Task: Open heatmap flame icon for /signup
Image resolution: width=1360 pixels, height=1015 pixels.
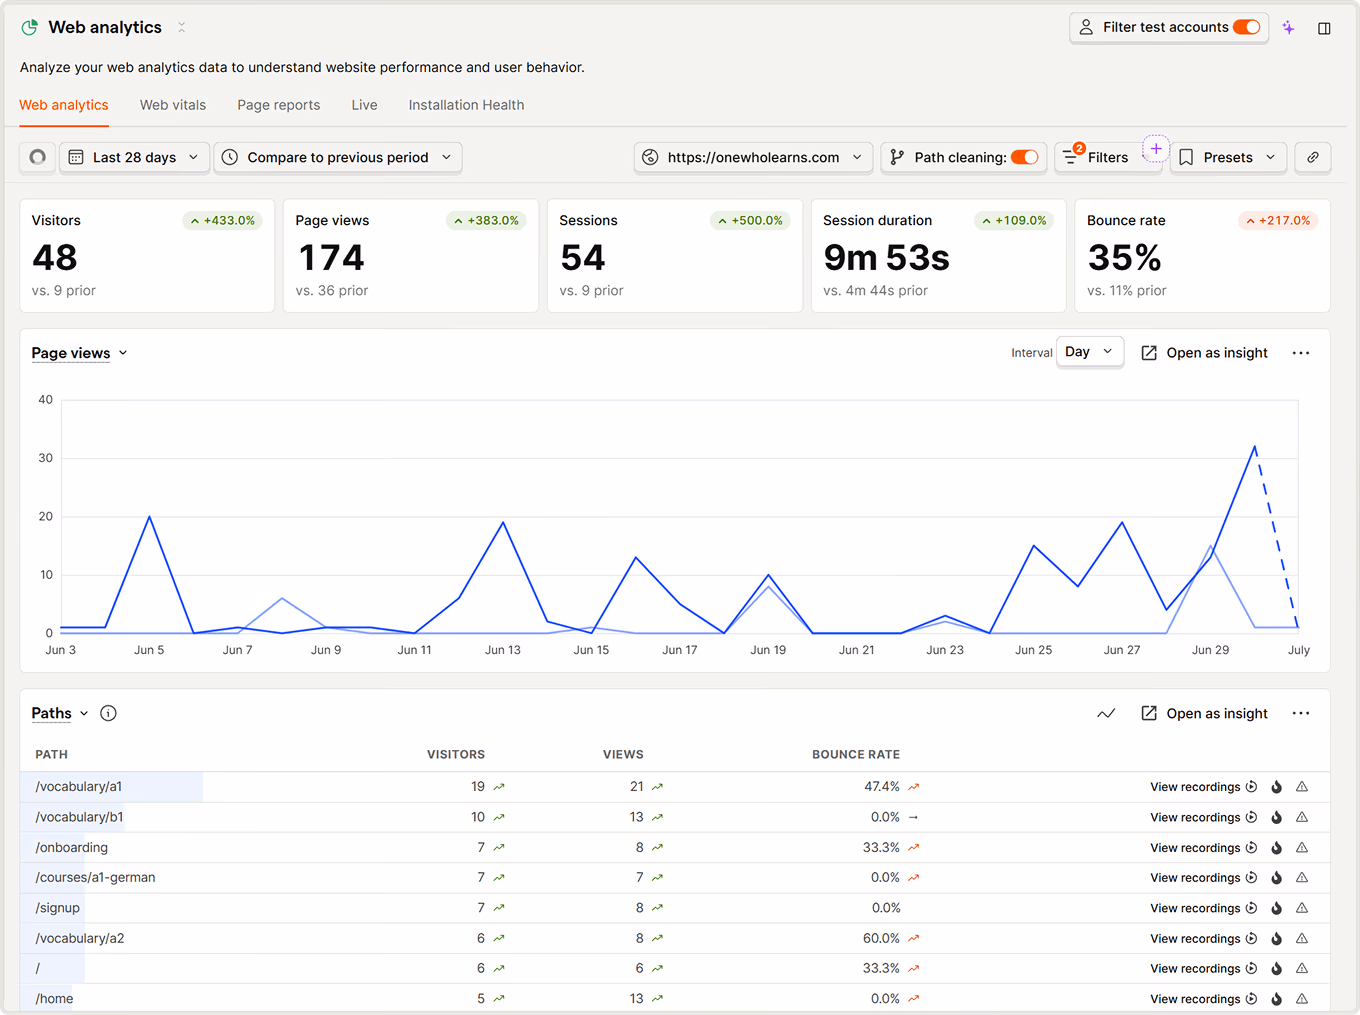Action: point(1277,908)
